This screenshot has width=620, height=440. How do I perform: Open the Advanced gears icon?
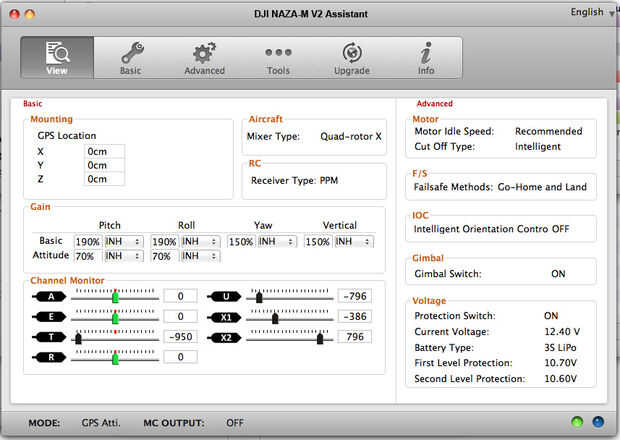point(204,52)
